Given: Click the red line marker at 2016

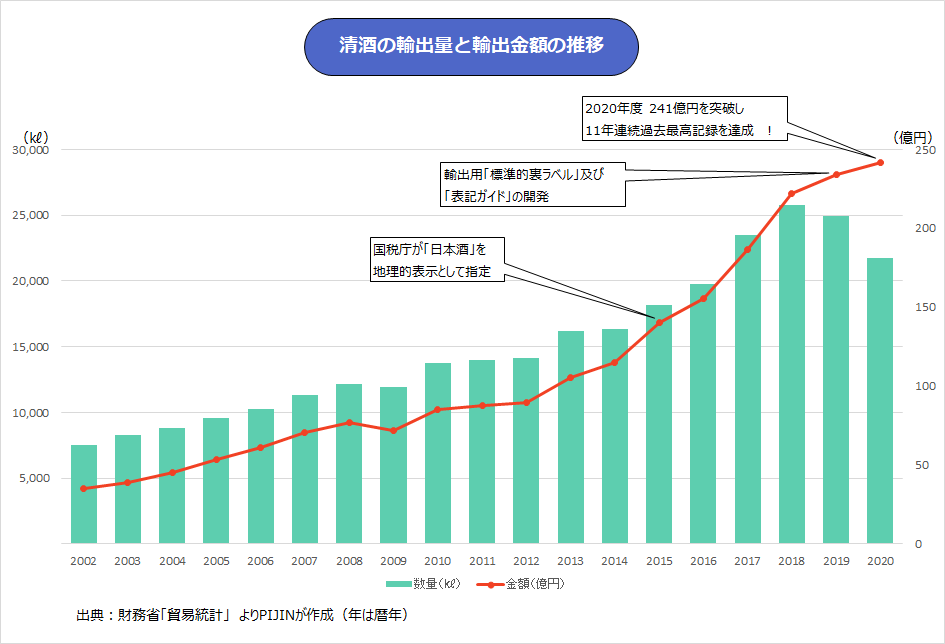Looking at the screenshot, I should click(703, 299).
